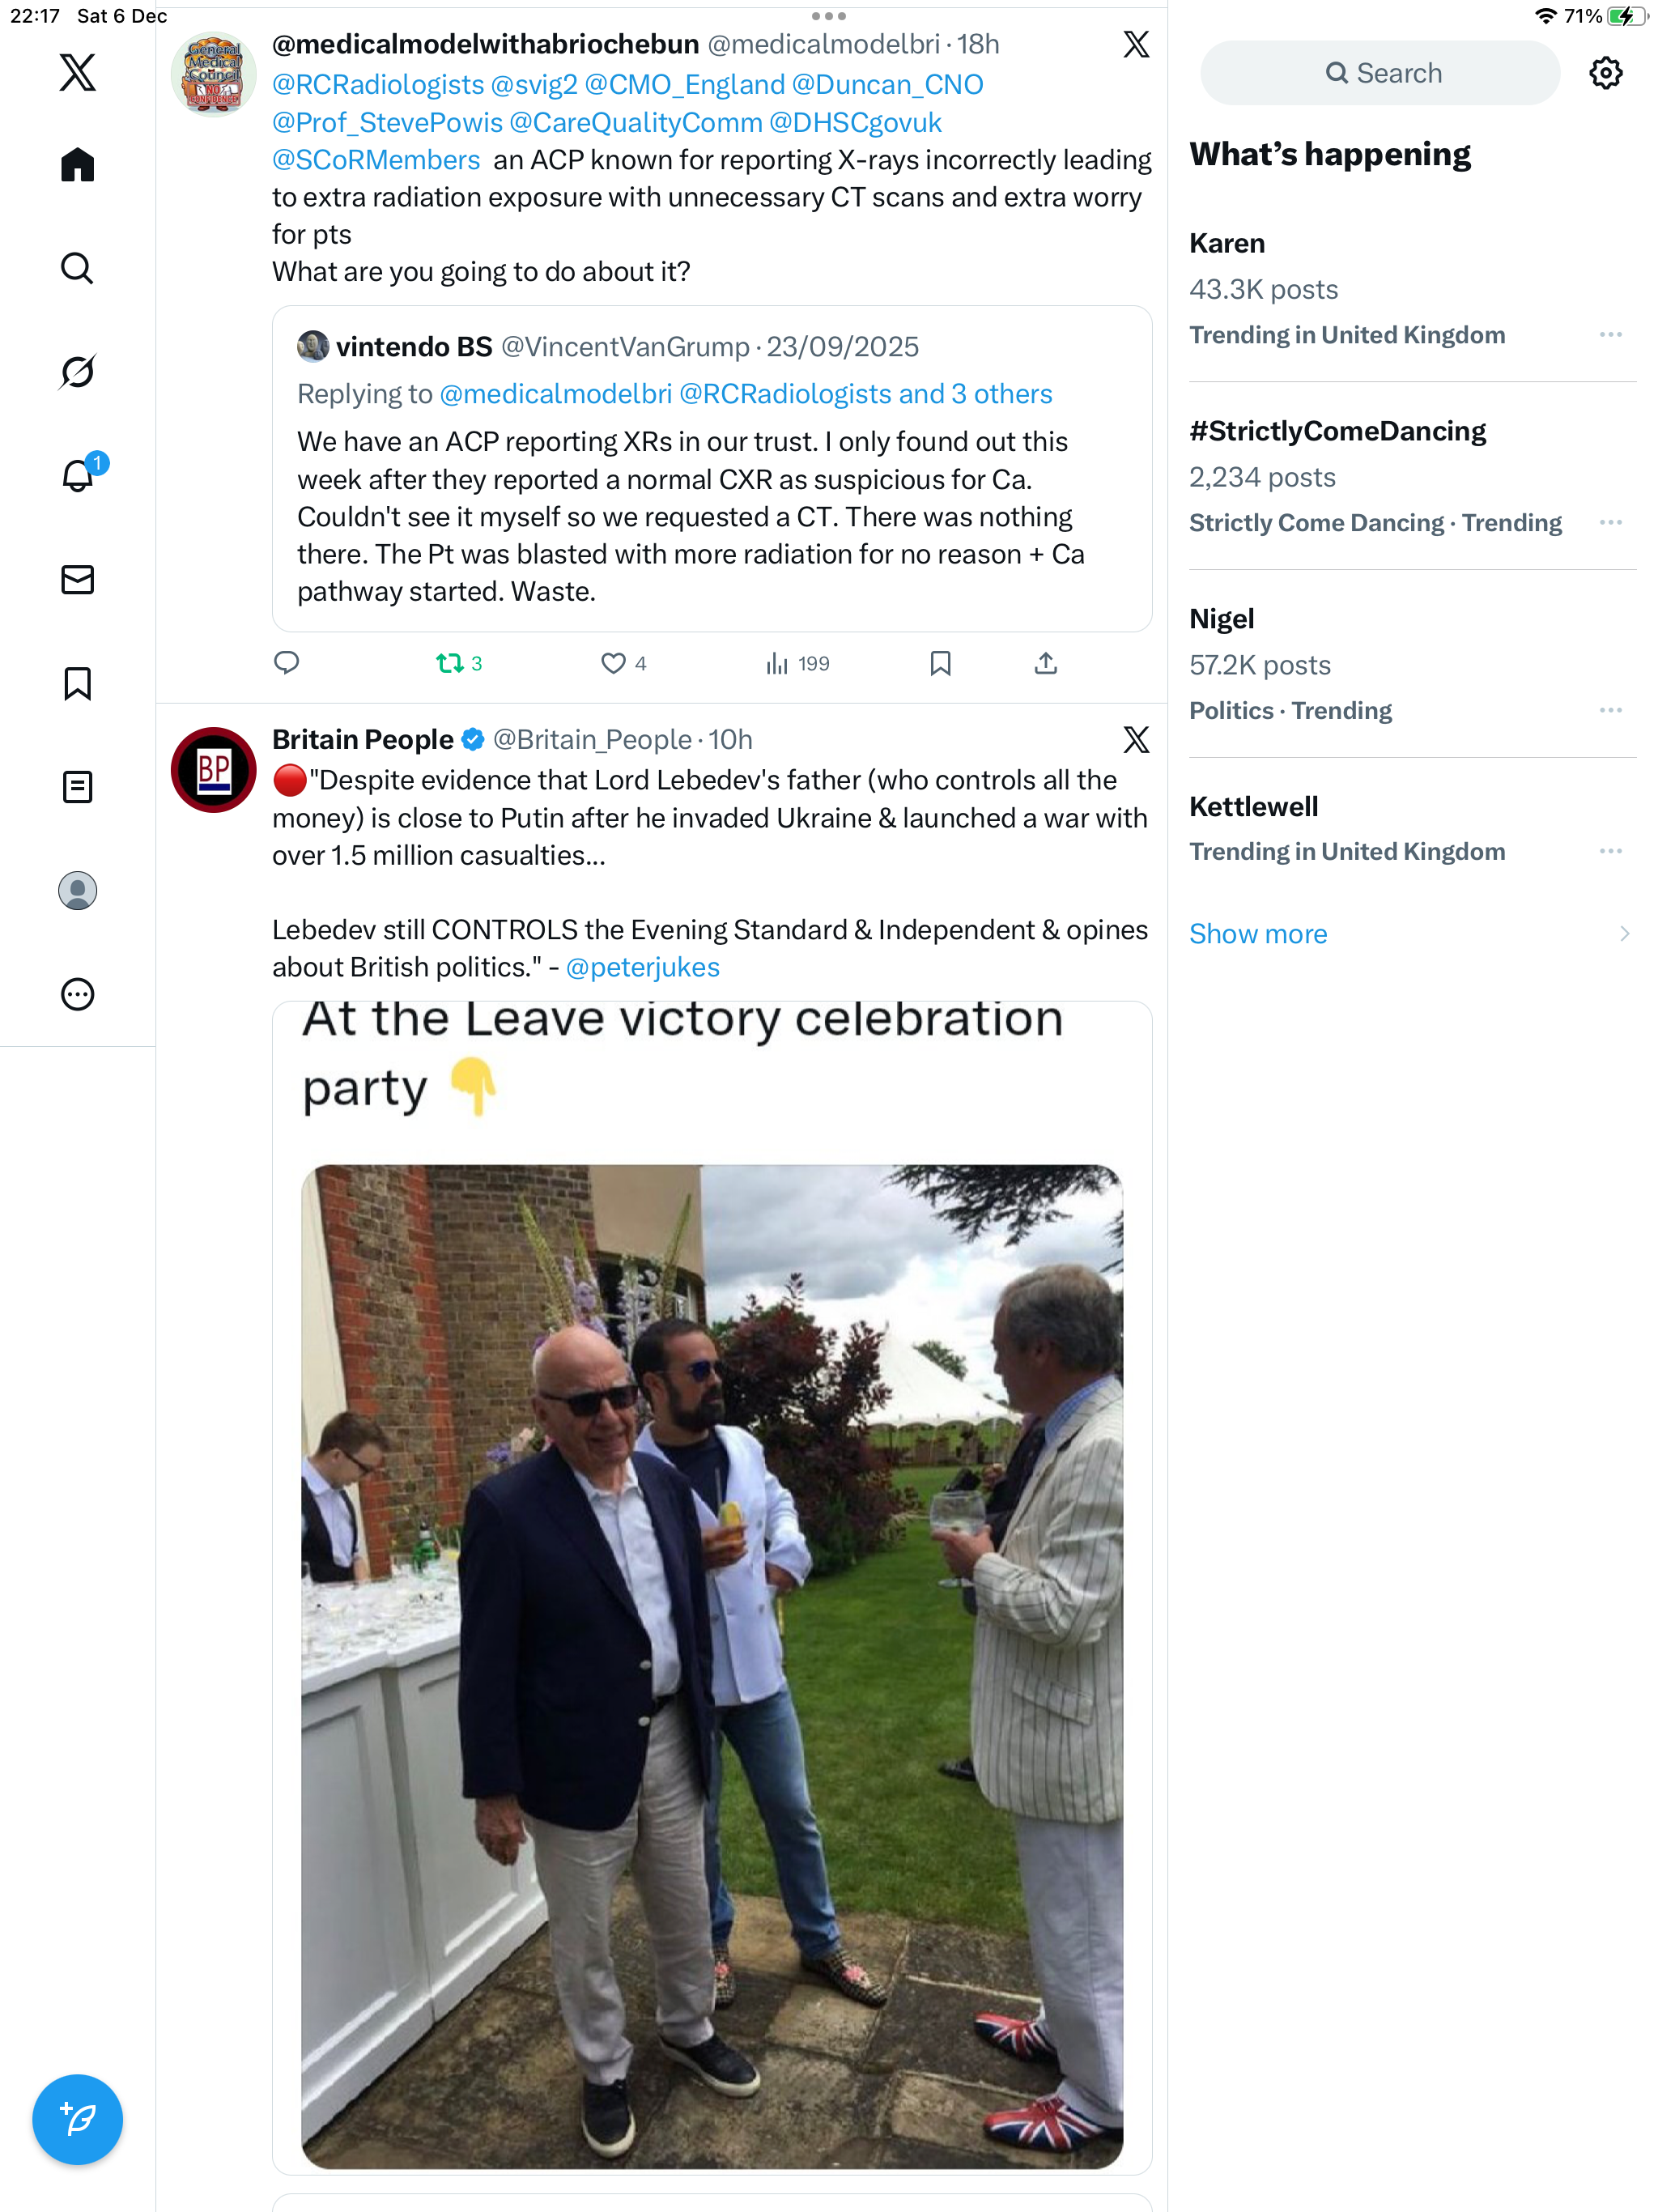Undo repost on the ACP radiology post
1658x2212 pixels.
coord(450,663)
